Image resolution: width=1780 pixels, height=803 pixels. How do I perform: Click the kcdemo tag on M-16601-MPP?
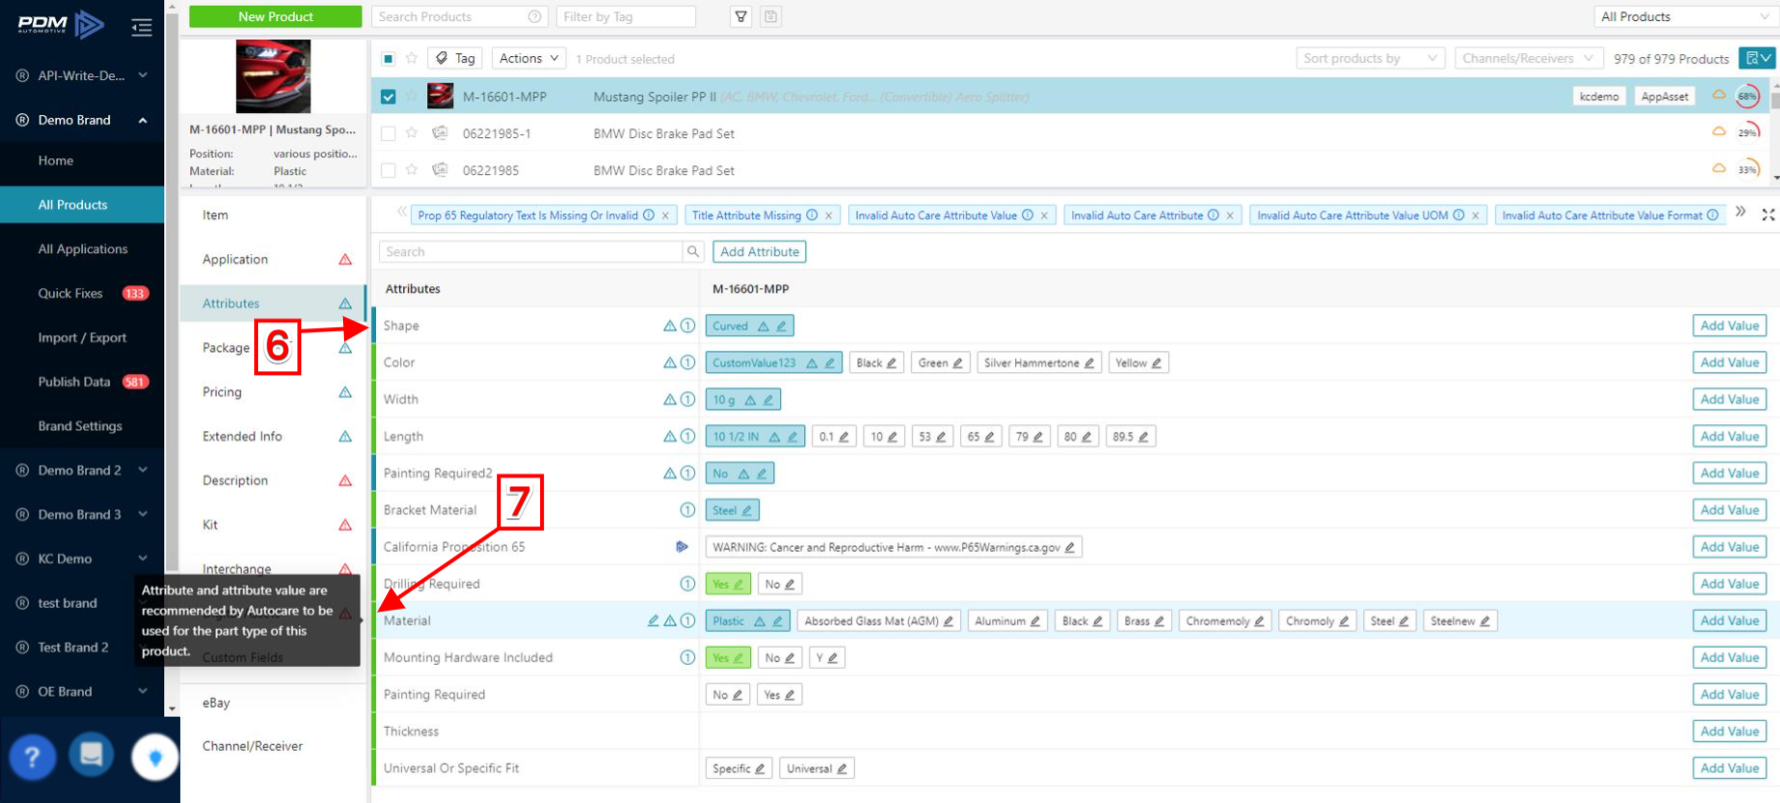point(1599,96)
